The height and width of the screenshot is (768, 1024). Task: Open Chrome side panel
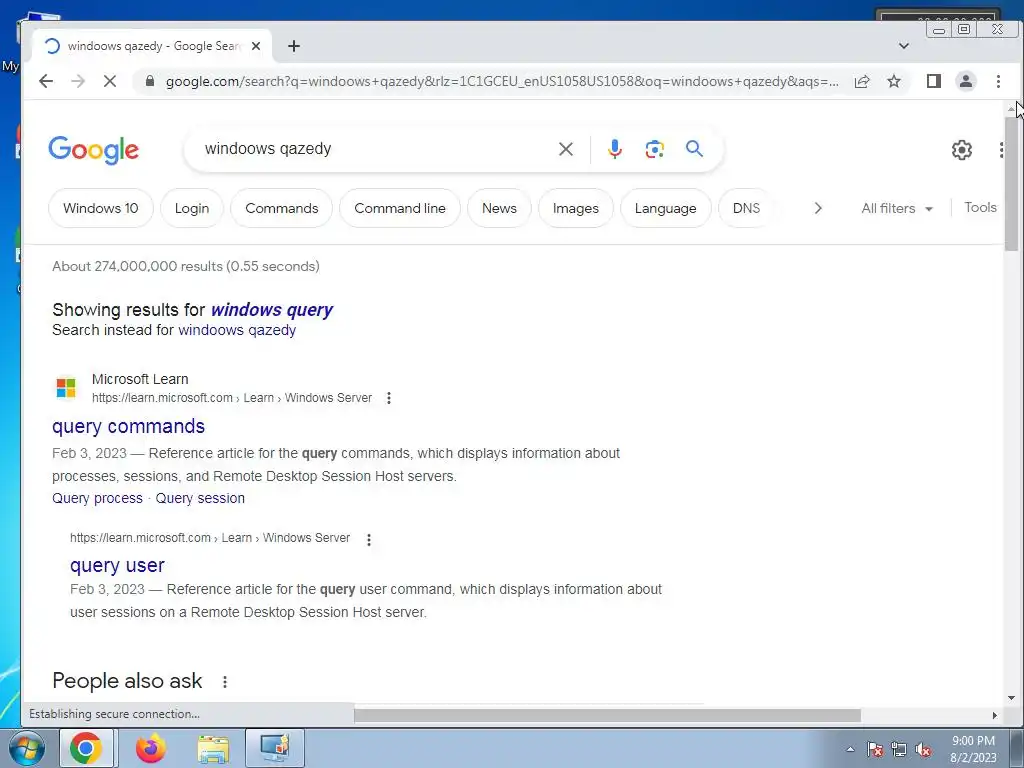(x=933, y=81)
